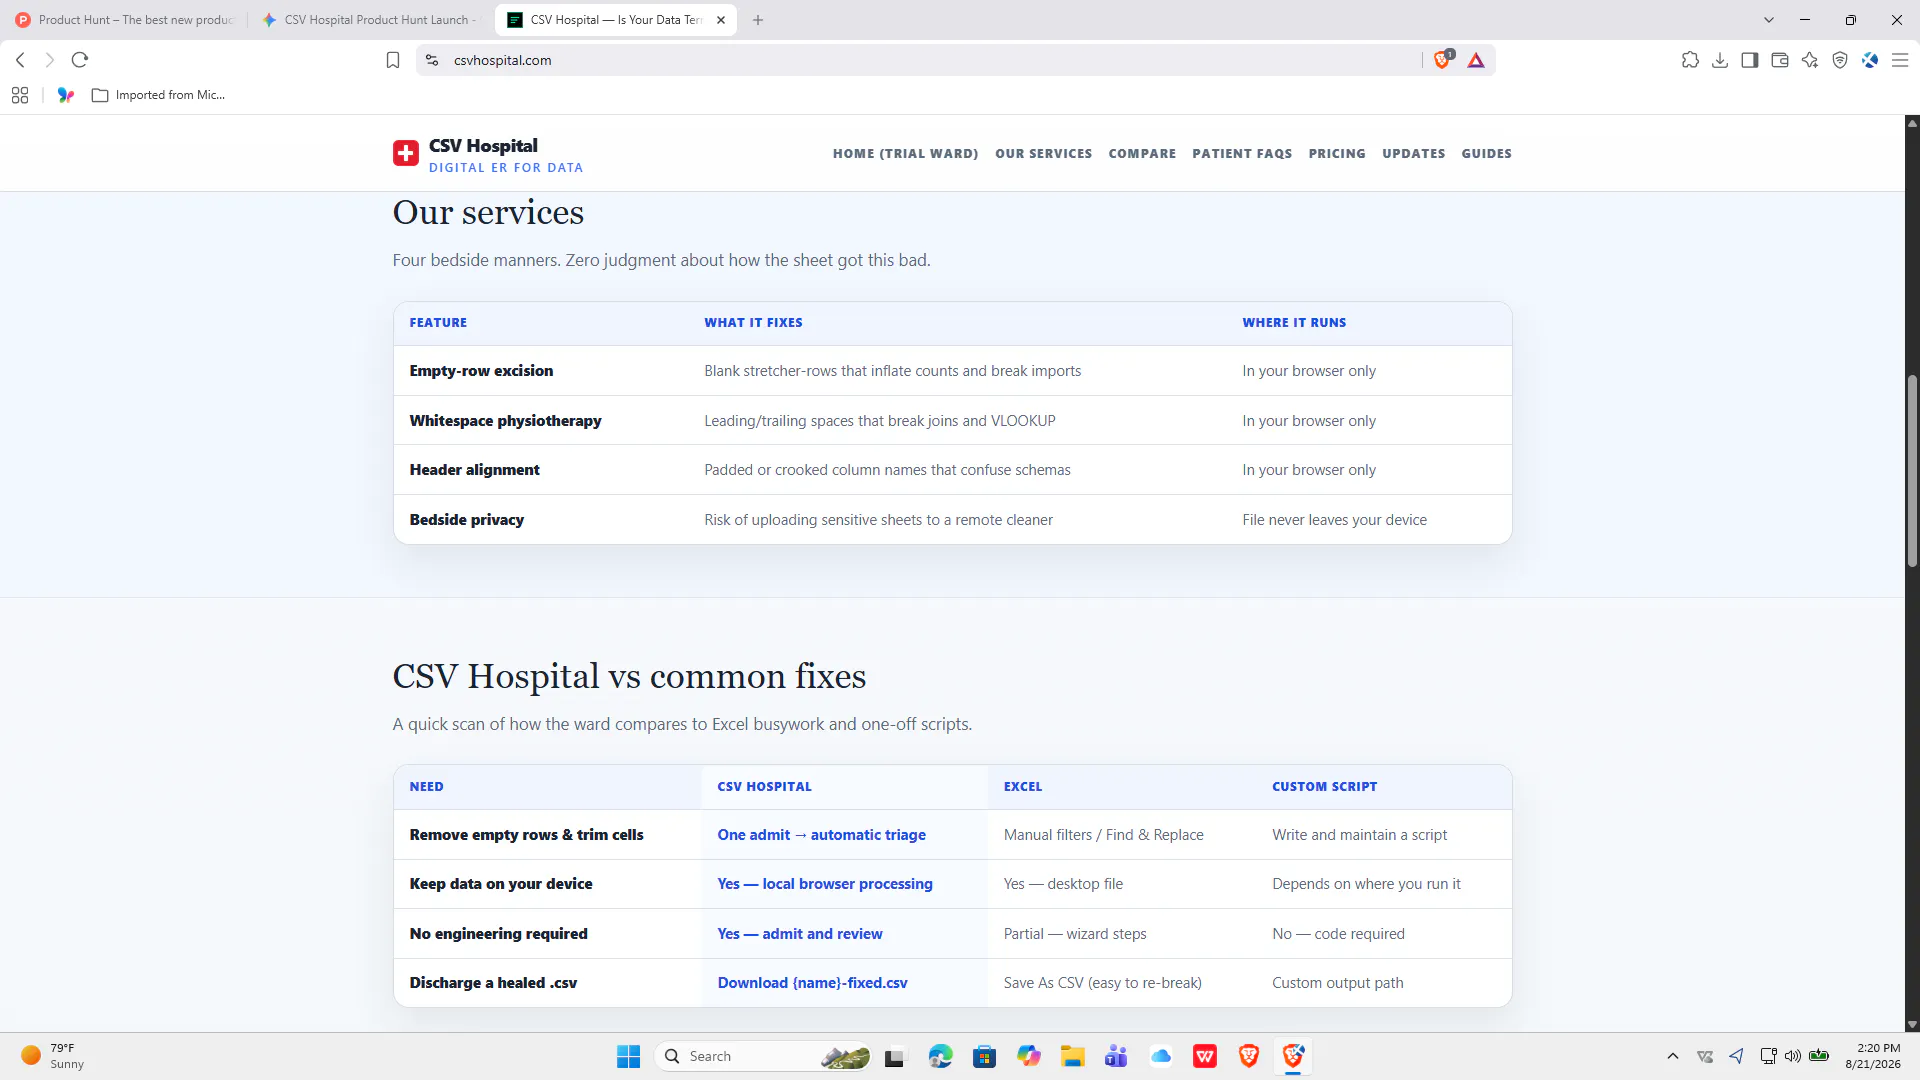Image resolution: width=1920 pixels, height=1080 pixels.
Task: Open Microsoft Edge from taskbar
Action: pos(940,1056)
